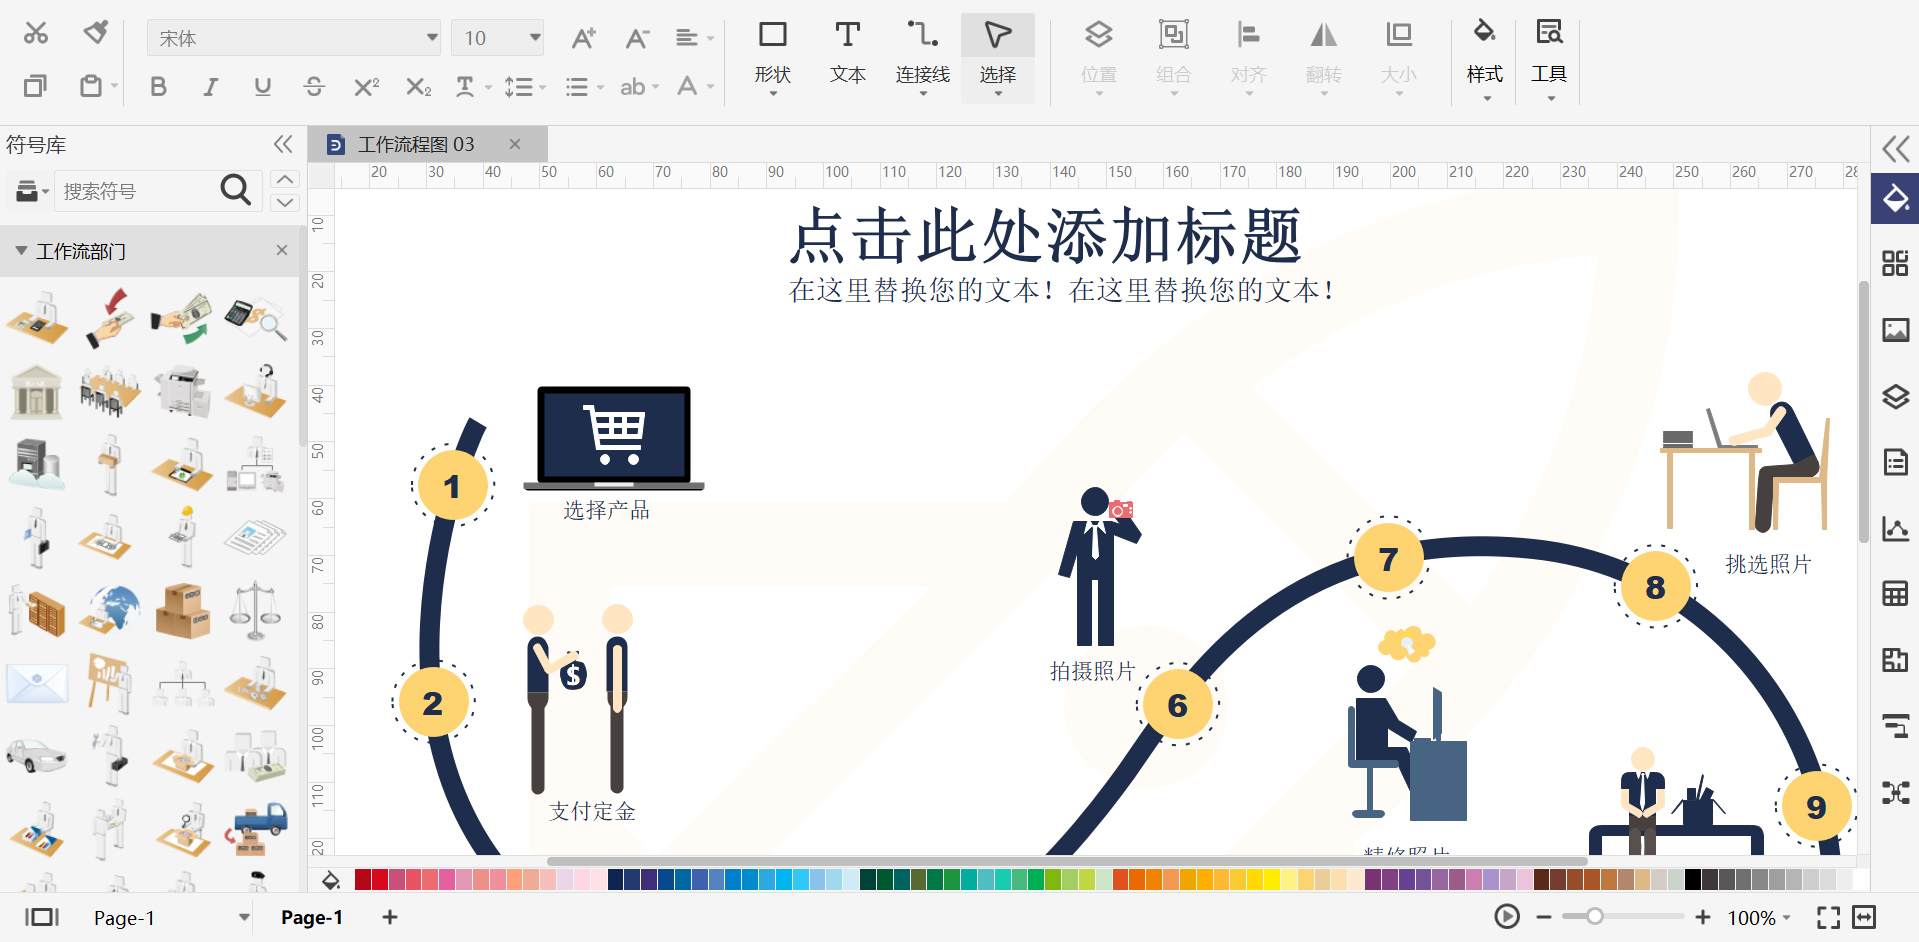Click the fit to page icon
Viewport: 1919px width, 942px height.
(x=1829, y=916)
